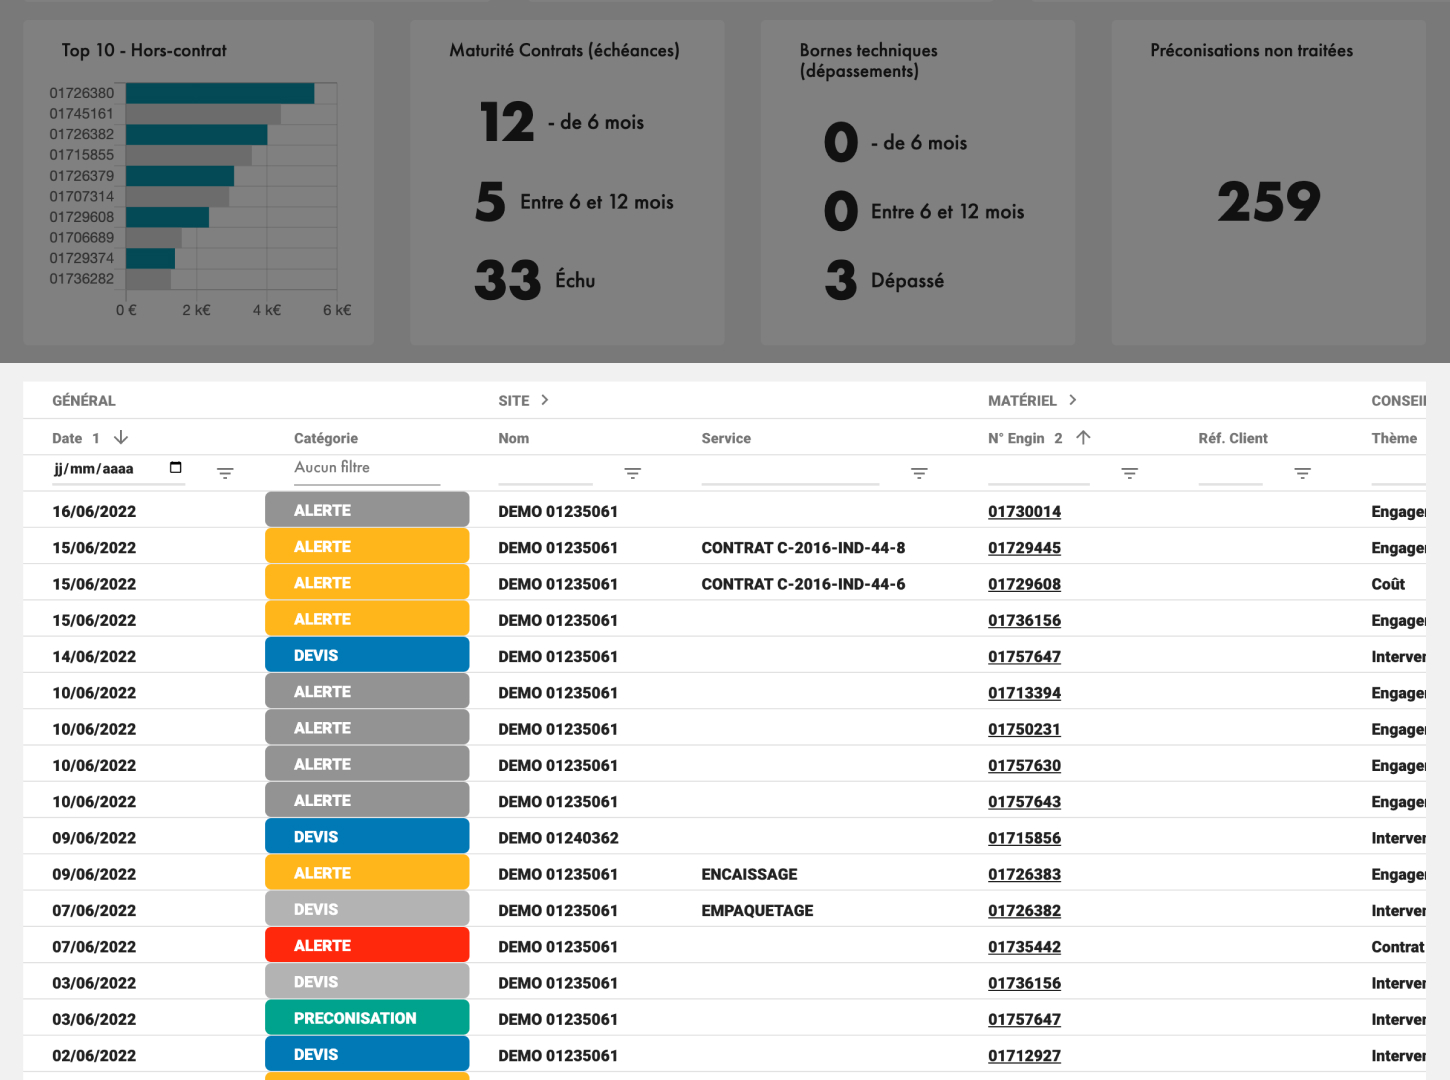Focus the jj/mm/aaaa date filter field
1450x1080 pixels.
(118, 469)
